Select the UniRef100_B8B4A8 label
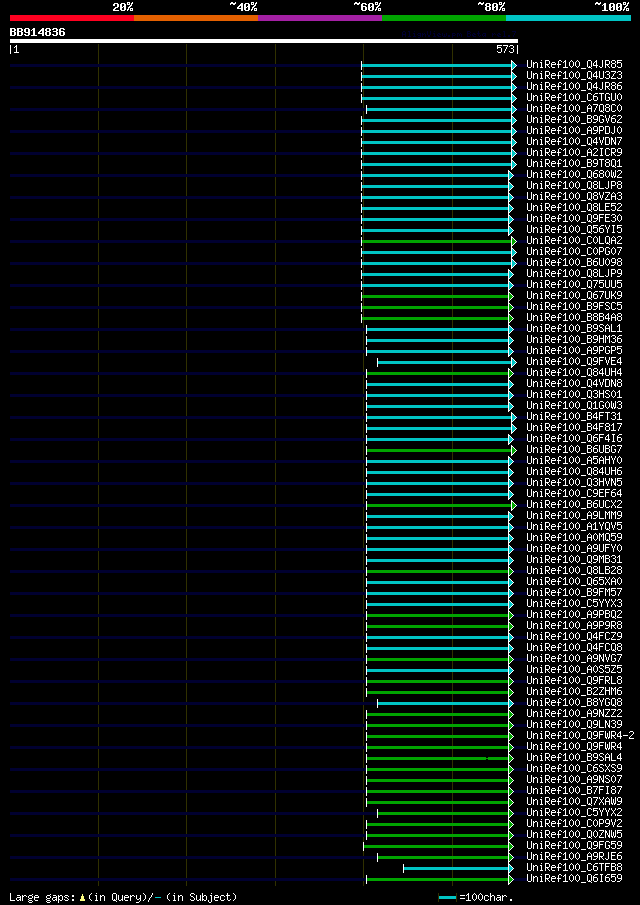 (574, 317)
